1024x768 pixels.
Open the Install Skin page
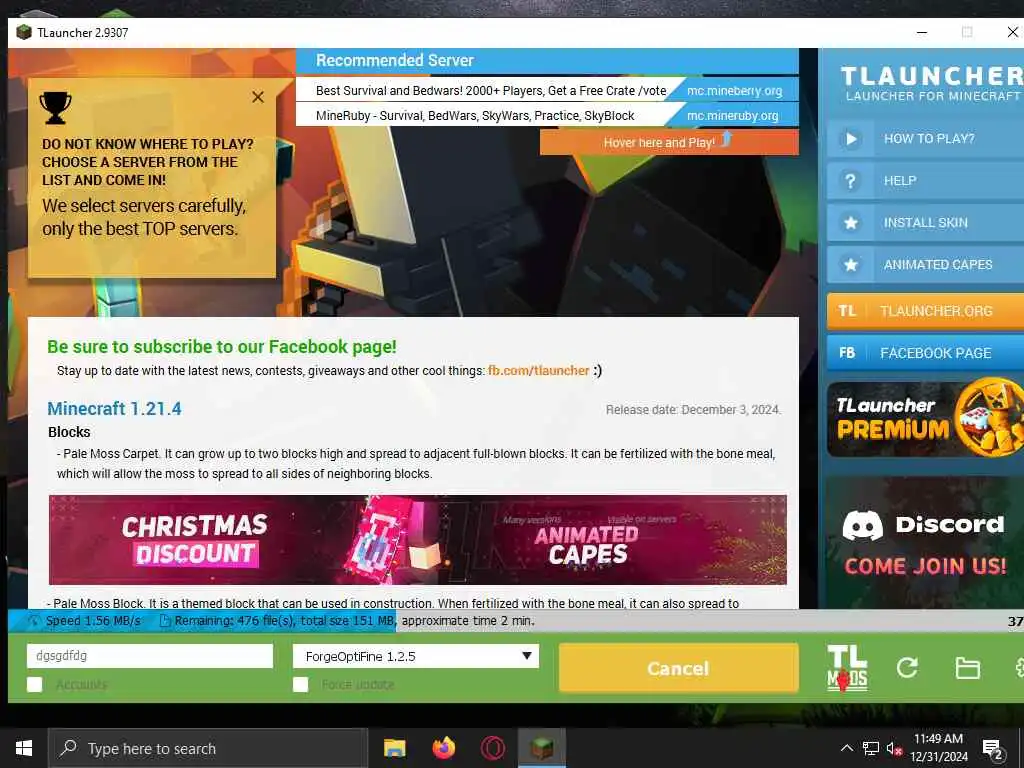(925, 223)
